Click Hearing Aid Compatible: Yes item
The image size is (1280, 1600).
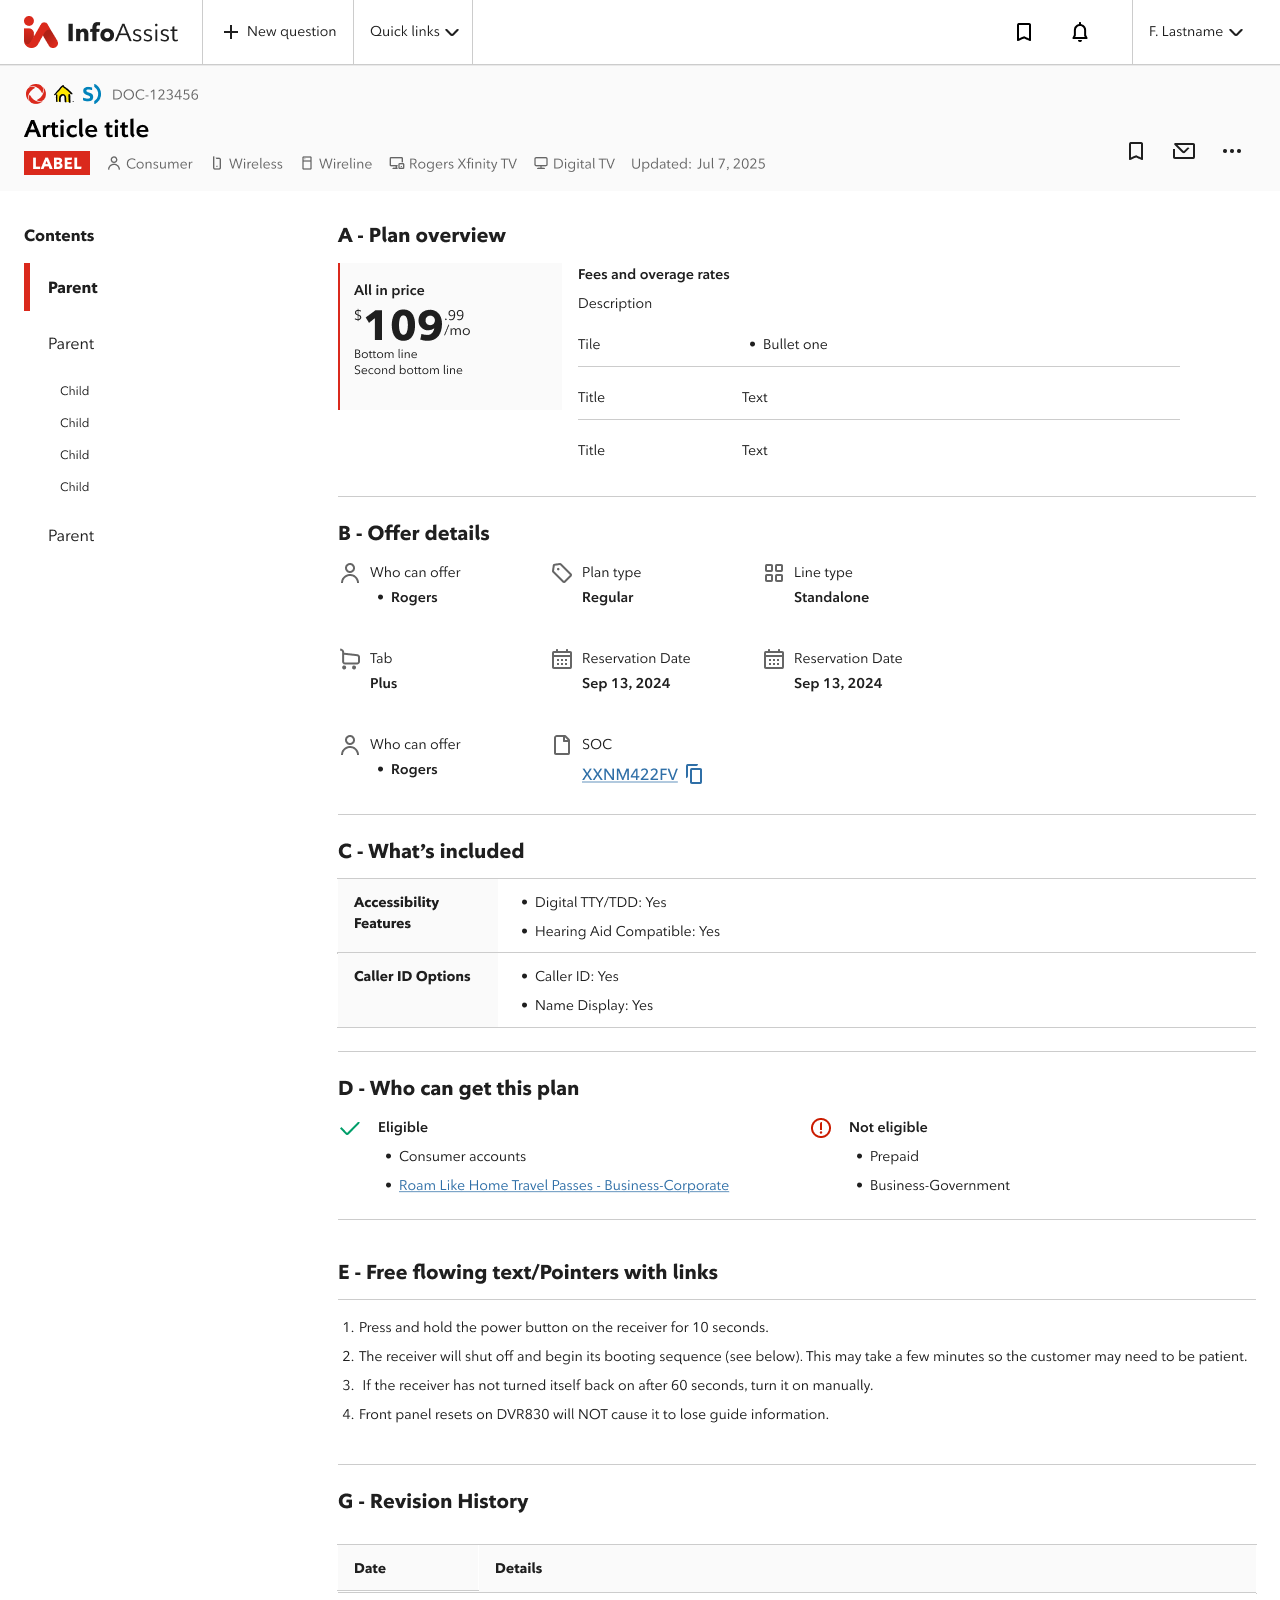tap(627, 931)
